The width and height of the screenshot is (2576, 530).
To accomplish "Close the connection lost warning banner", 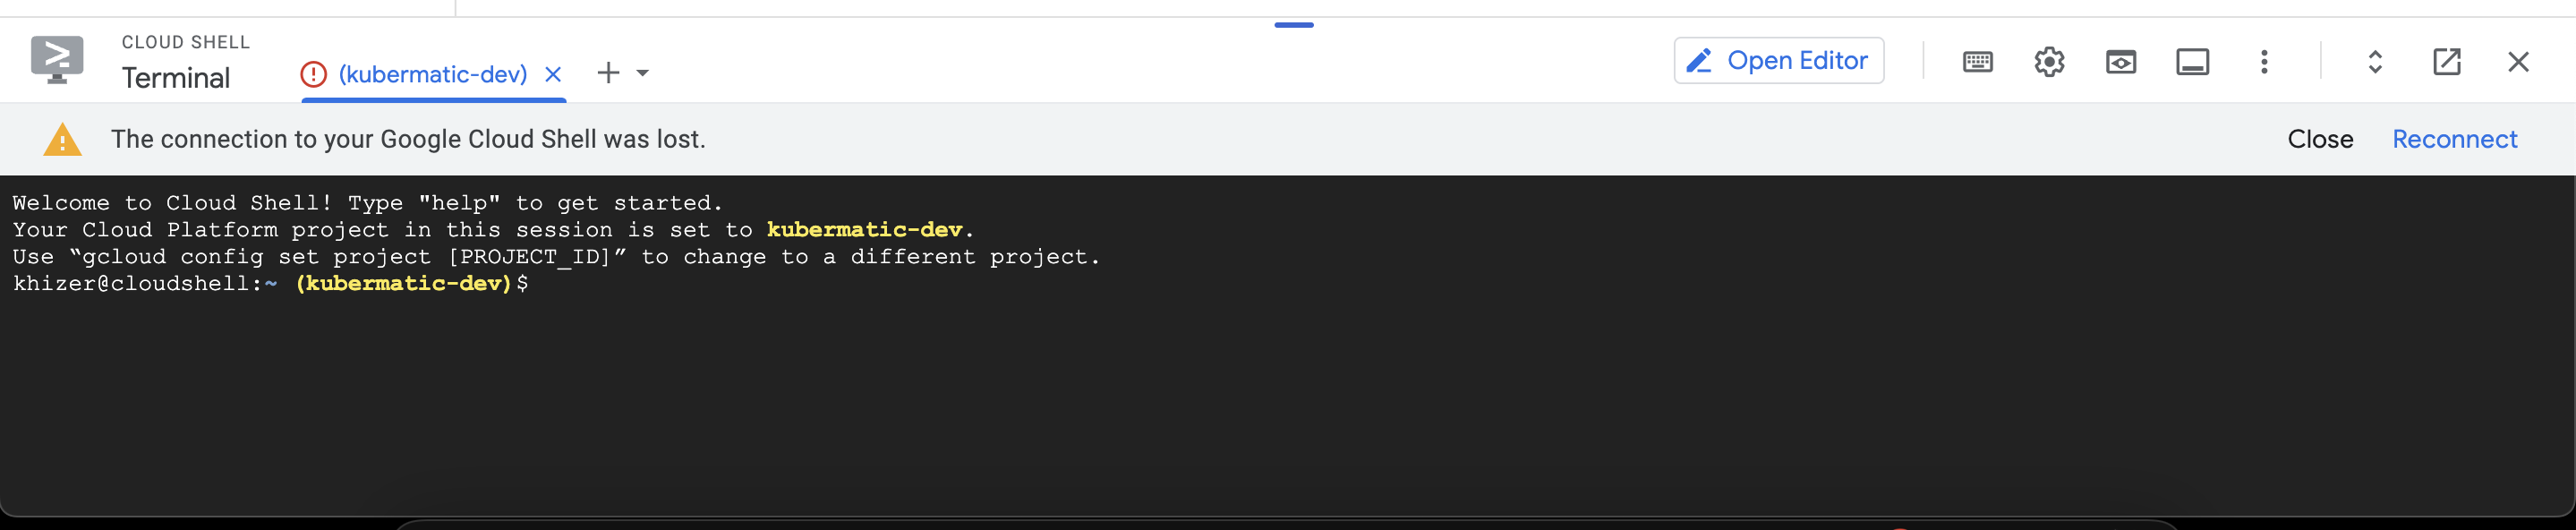I will click(x=2321, y=139).
